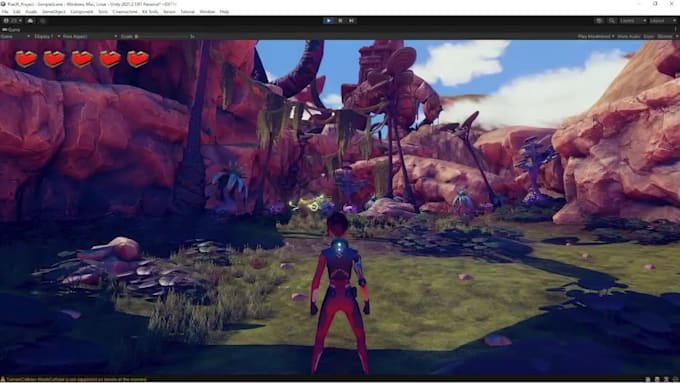Viewport: 680px width, 383px height.
Task: Click the Step frame button
Action: pos(352,20)
